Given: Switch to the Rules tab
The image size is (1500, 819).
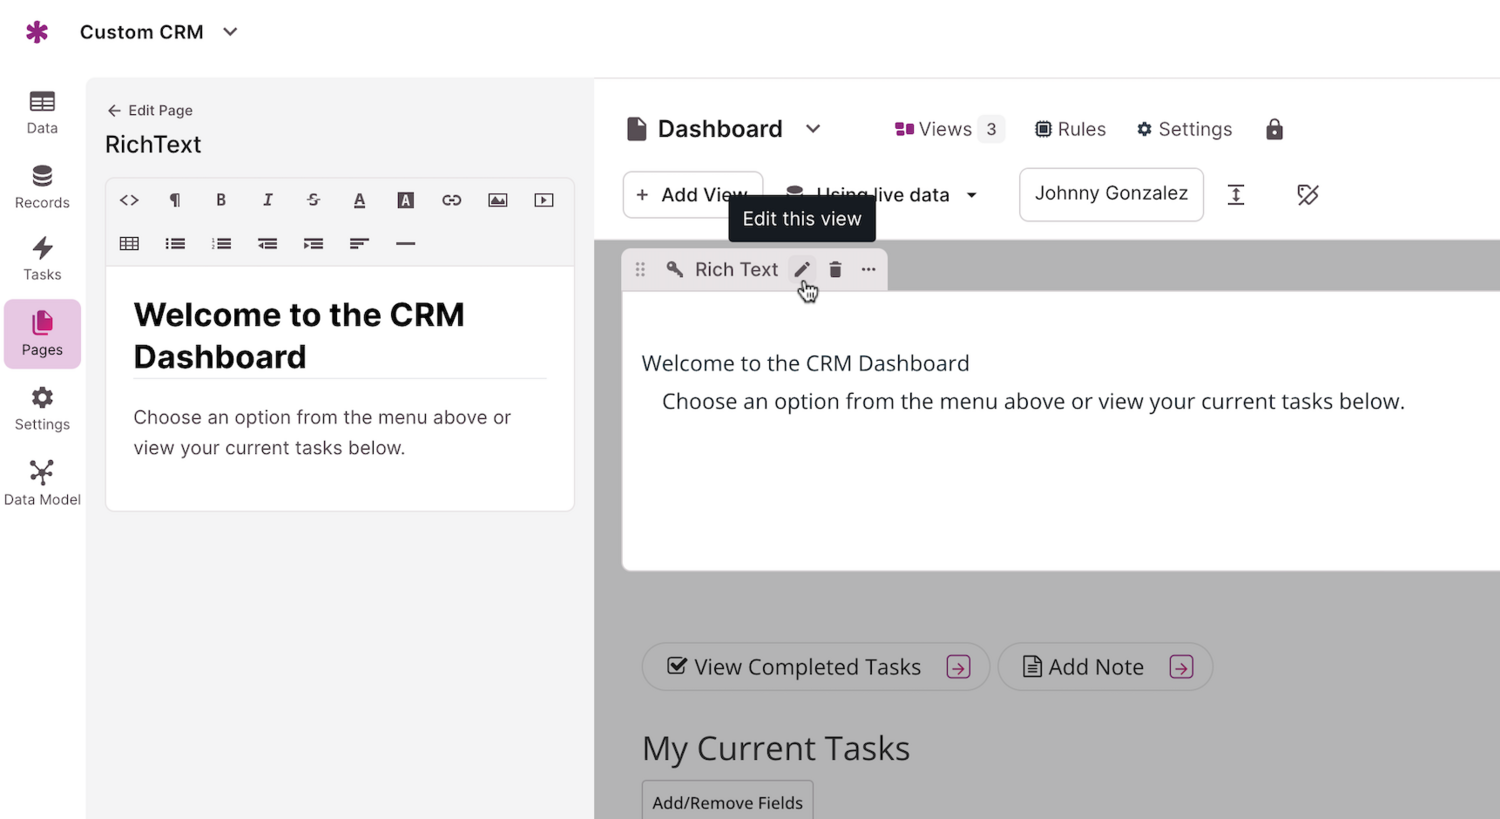Looking at the screenshot, I should pyautogui.click(x=1070, y=129).
